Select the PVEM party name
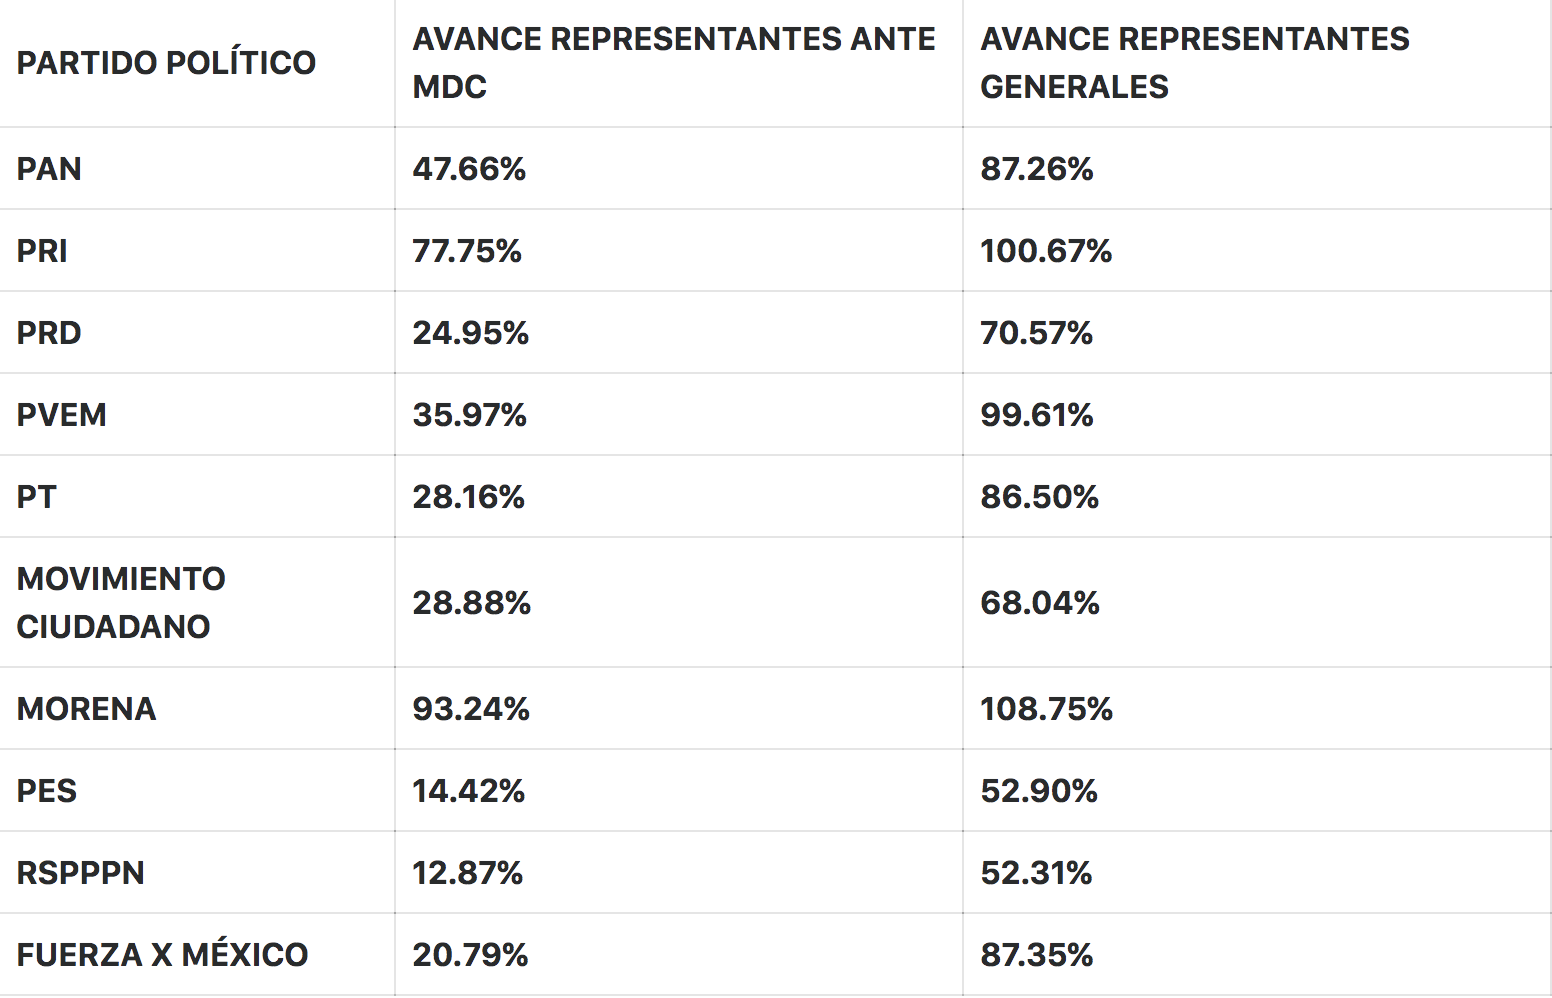The image size is (1552, 998). (61, 415)
